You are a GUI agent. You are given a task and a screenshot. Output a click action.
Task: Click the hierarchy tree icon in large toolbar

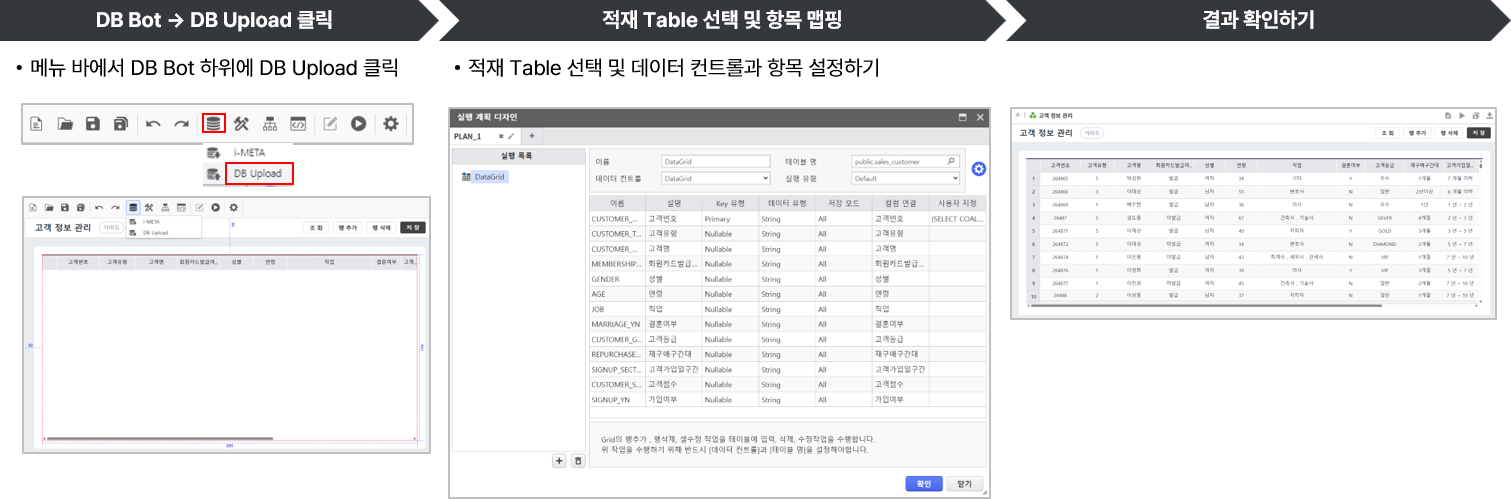[270, 124]
